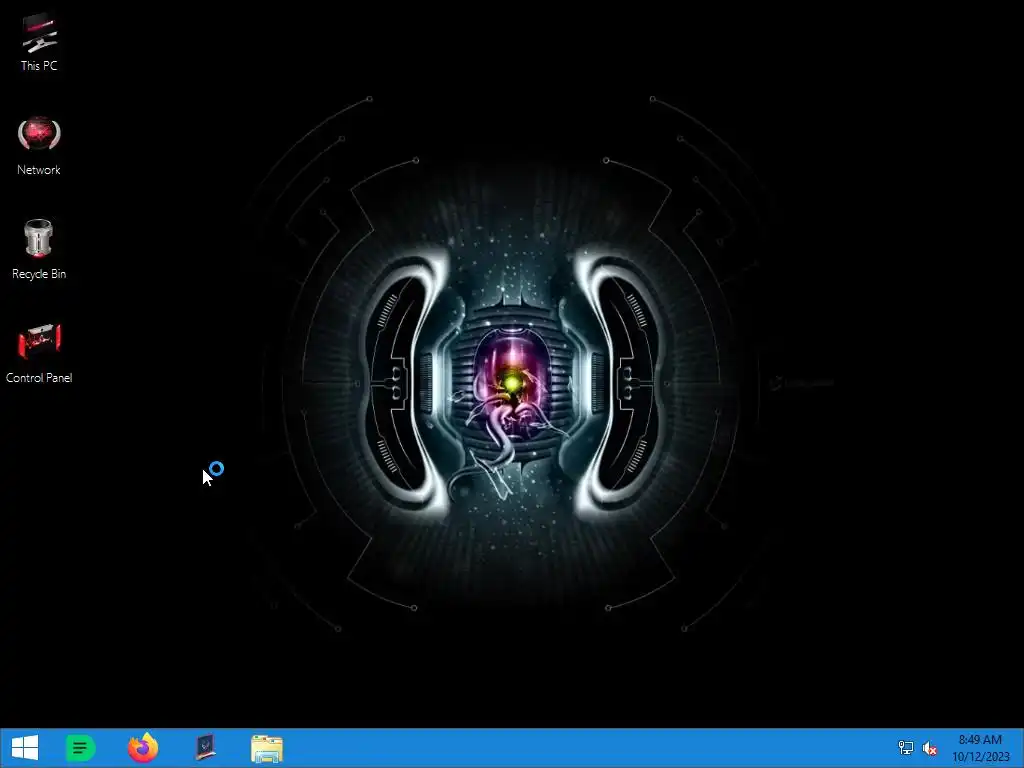
Task: Click the Network label text
Action: (x=39, y=170)
